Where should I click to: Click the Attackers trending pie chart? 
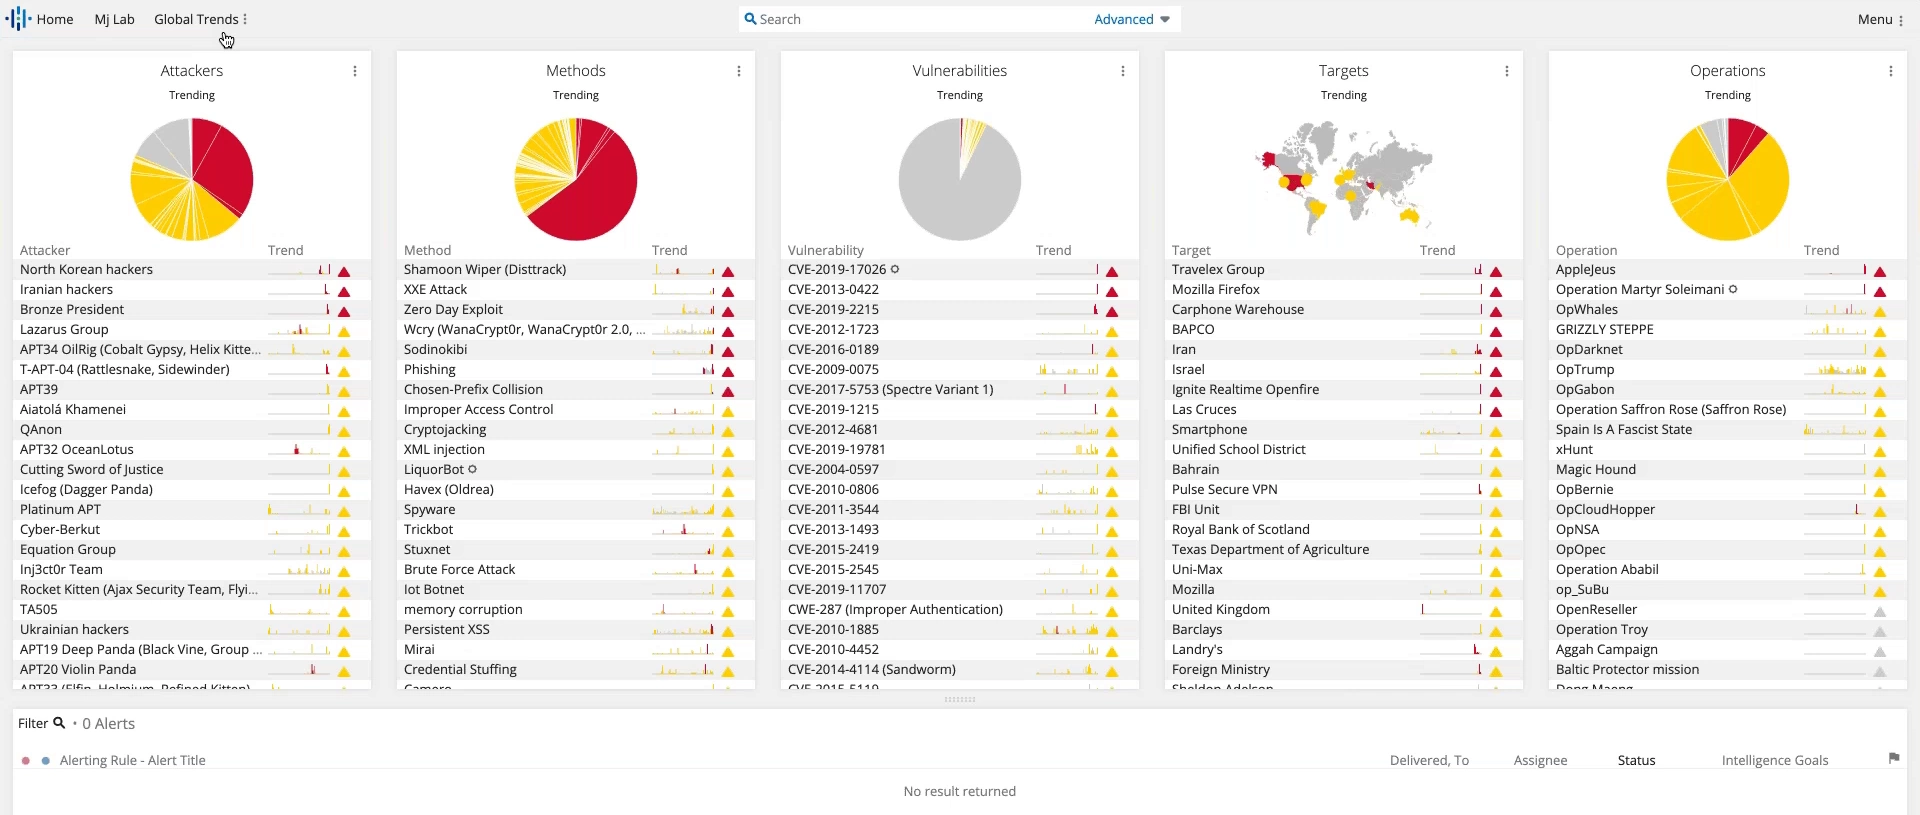click(x=192, y=180)
